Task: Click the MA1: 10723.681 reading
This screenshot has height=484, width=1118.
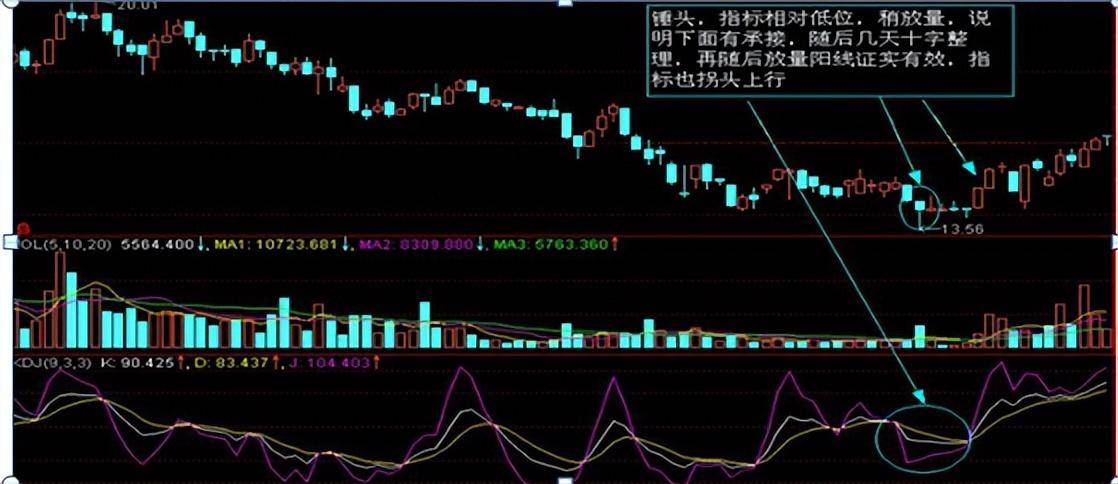Action: 274,245
